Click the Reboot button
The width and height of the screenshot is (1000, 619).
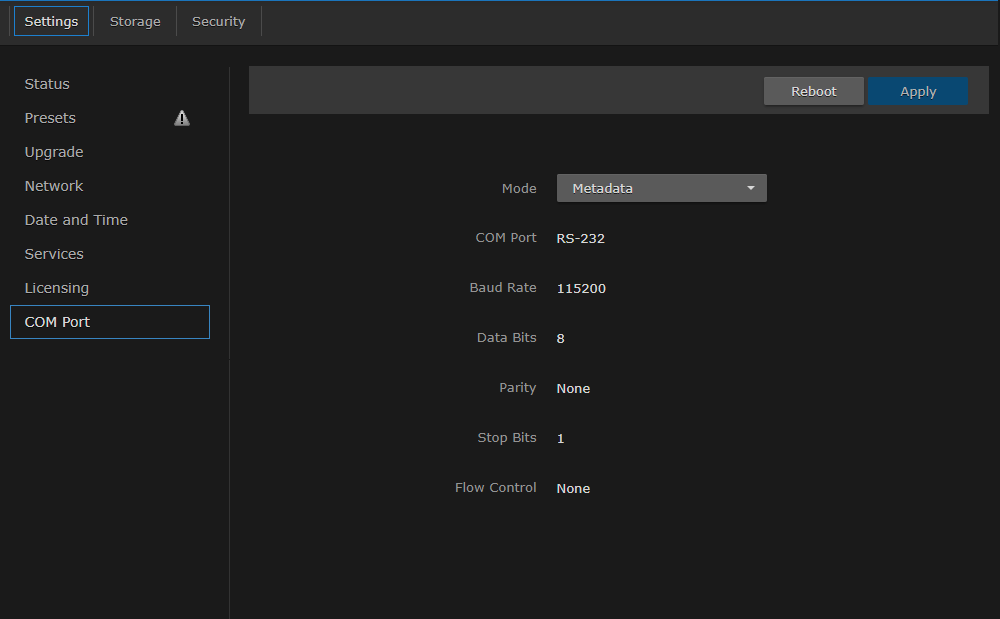[813, 91]
